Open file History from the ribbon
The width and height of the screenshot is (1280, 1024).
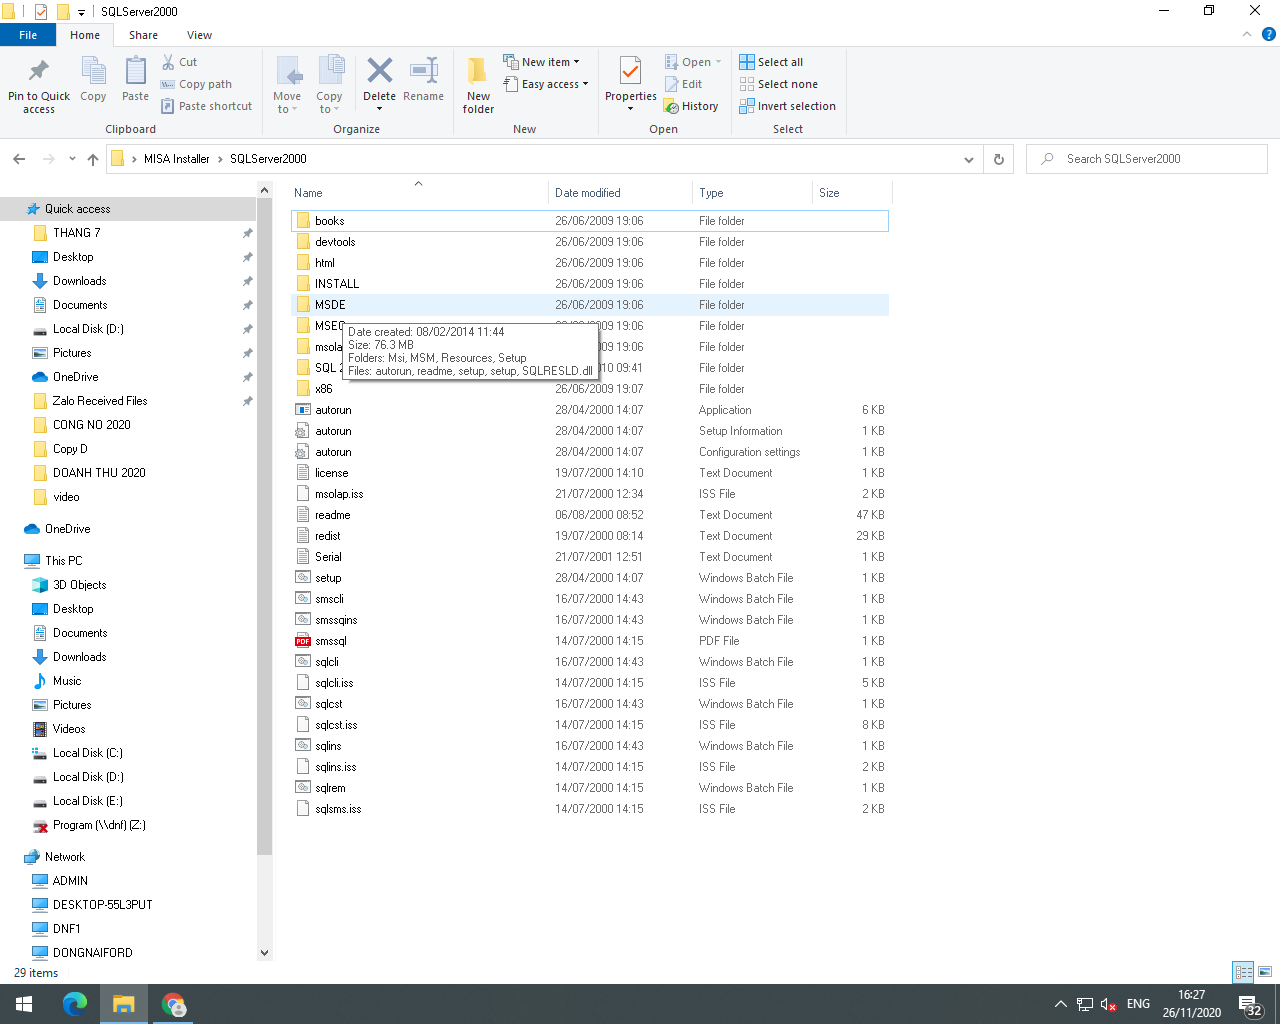click(x=691, y=106)
